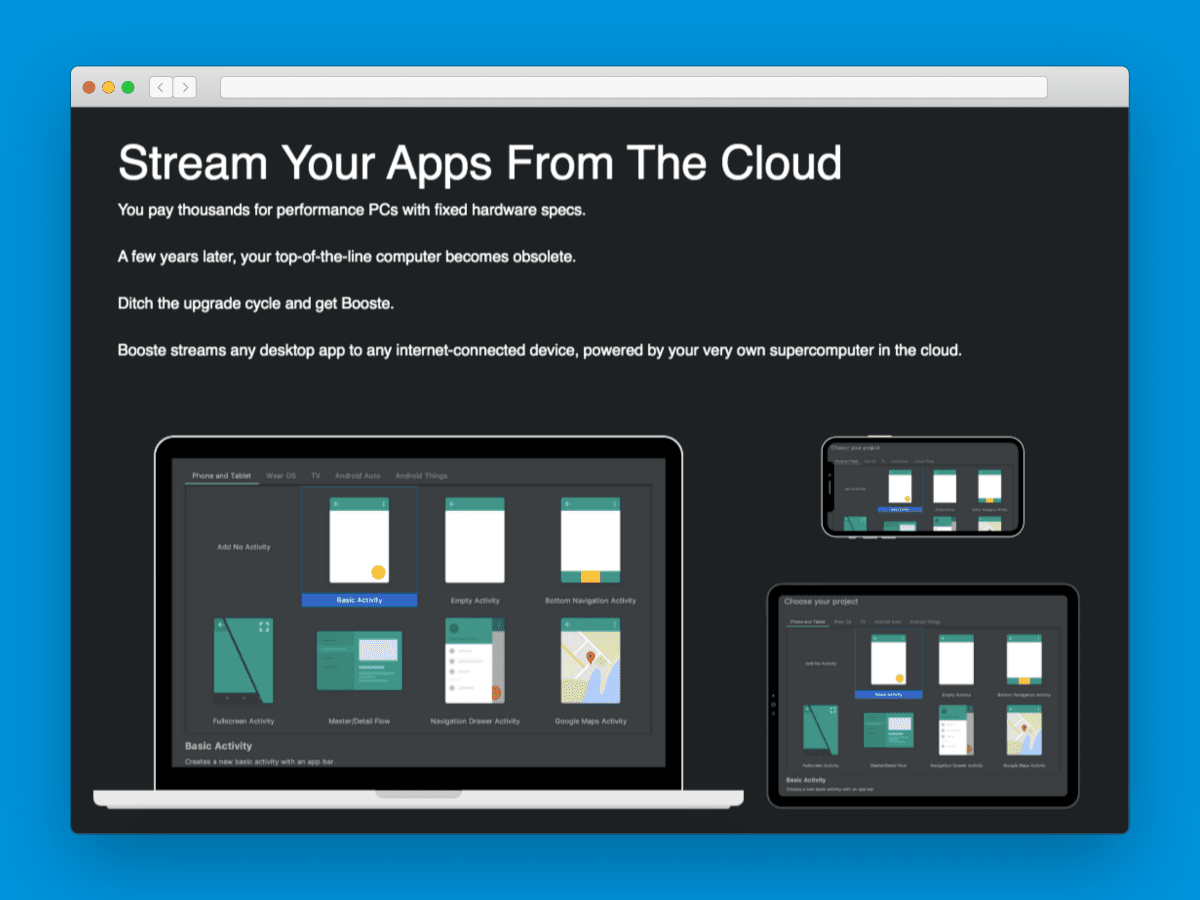Click the Phone and Tablet tab on tablet mockup
1200x900 pixels.
810,621
